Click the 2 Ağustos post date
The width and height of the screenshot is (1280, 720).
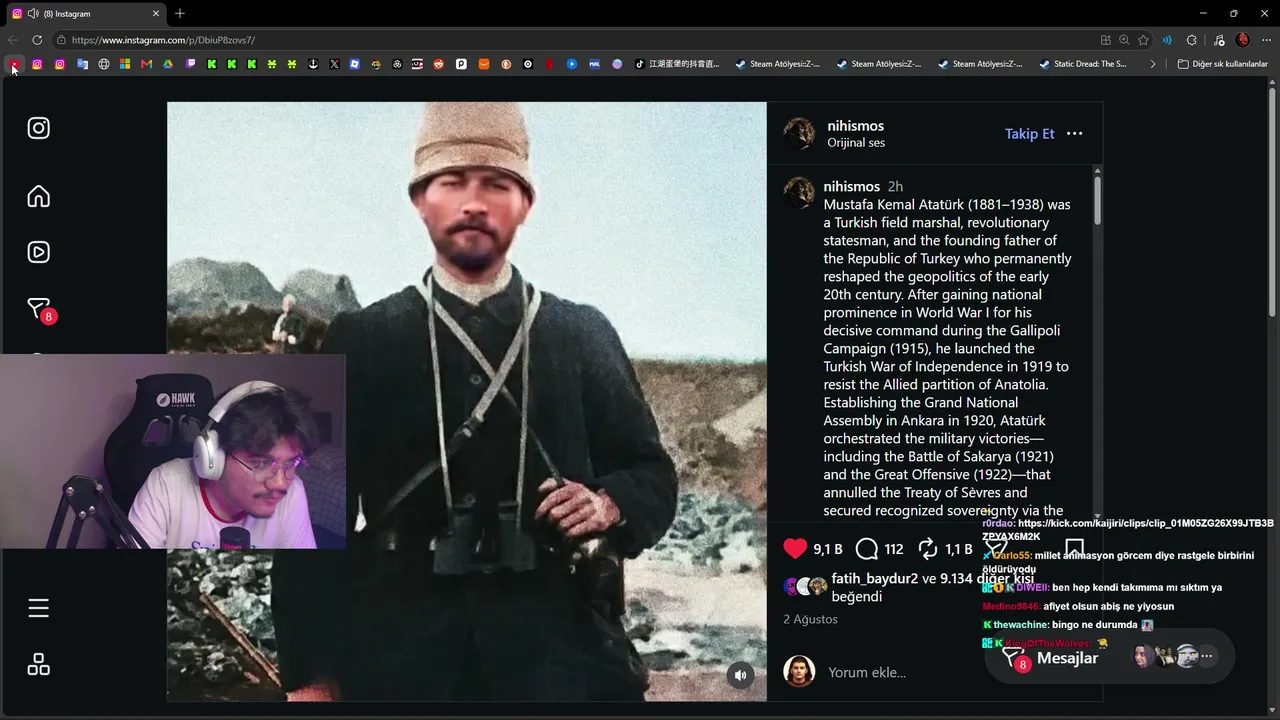coord(810,619)
